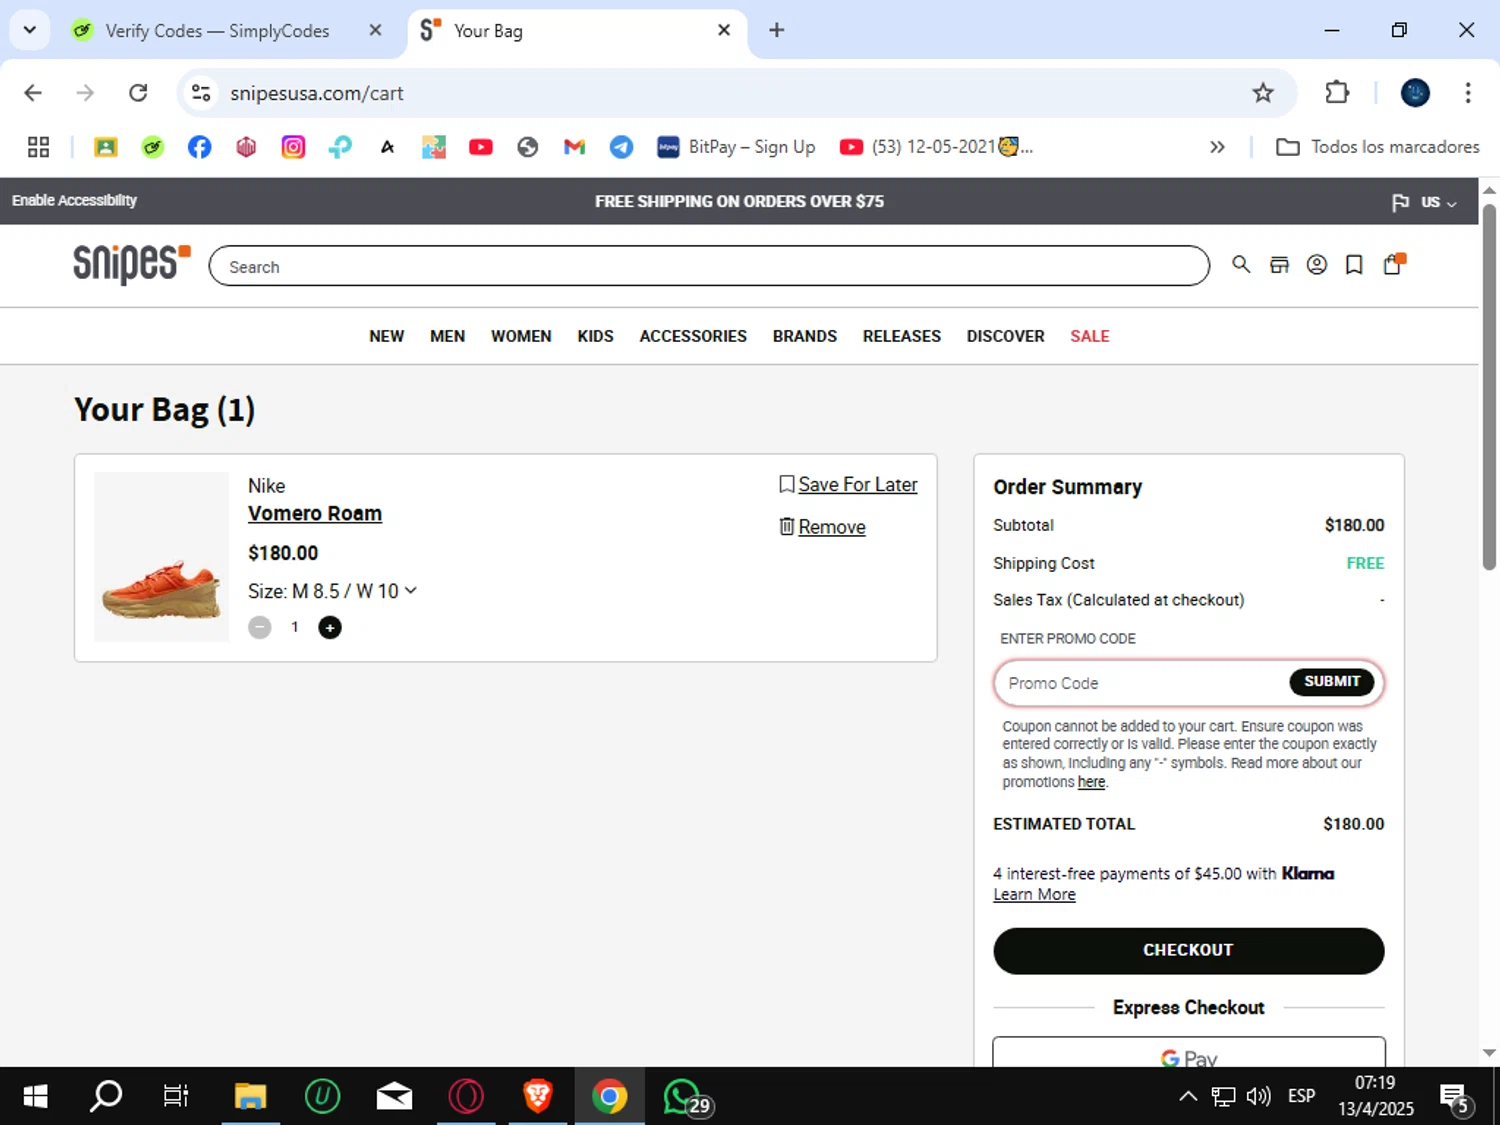Screen dimensions: 1500x1125
Task: Open the SALE menu category
Action: click(1090, 336)
